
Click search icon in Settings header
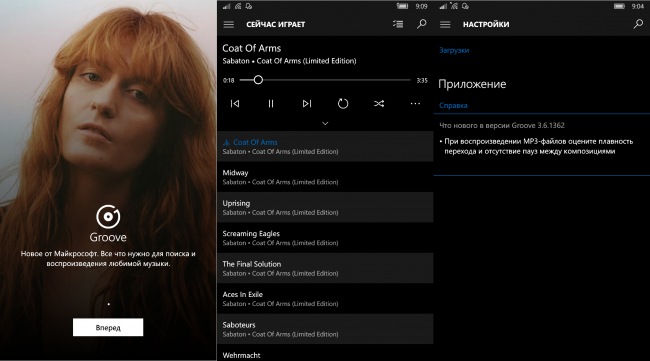pyautogui.click(x=638, y=24)
